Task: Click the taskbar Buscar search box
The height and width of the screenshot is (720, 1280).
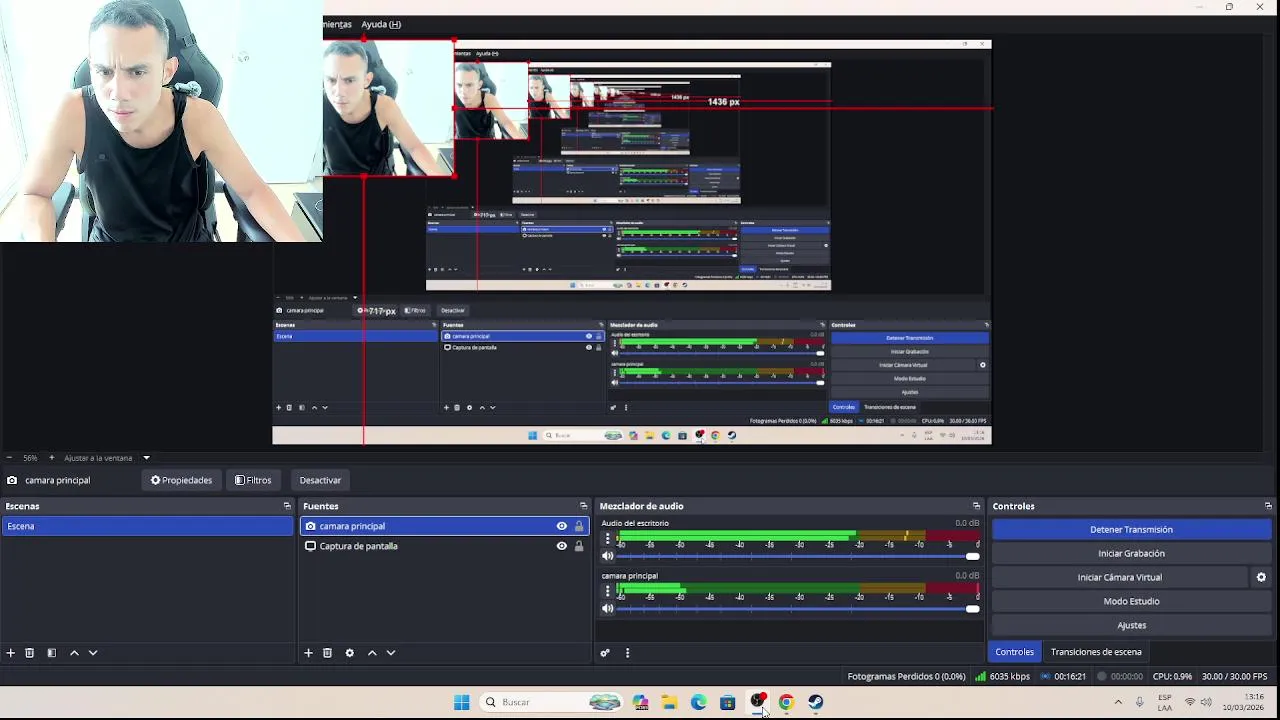Action: [550, 702]
